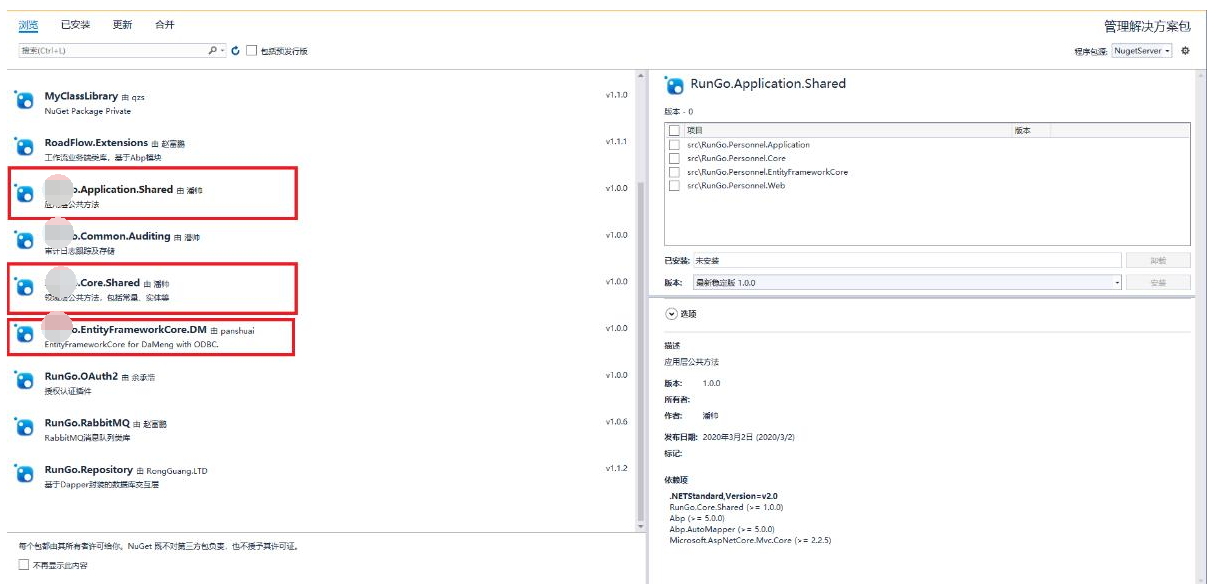Click the RunGo.OAuth2 package icon
Image resolution: width=1215 pixels, height=588 pixels.
click(x=24, y=380)
